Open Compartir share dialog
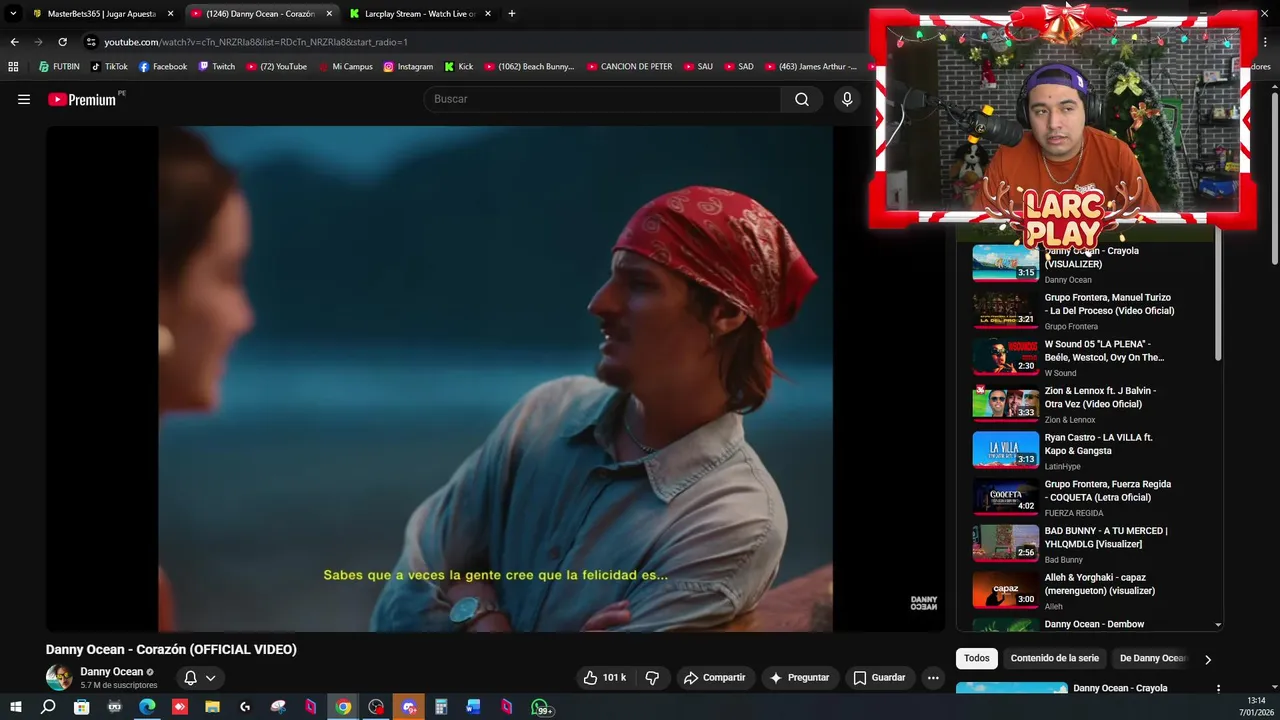 [715, 677]
